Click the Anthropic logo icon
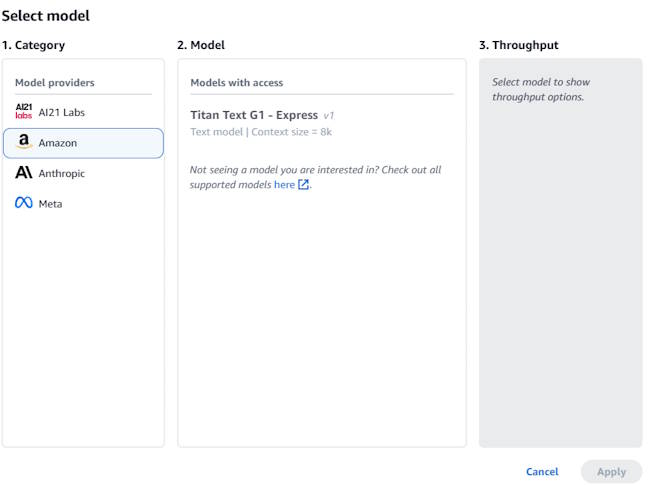 click(x=24, y=173)
